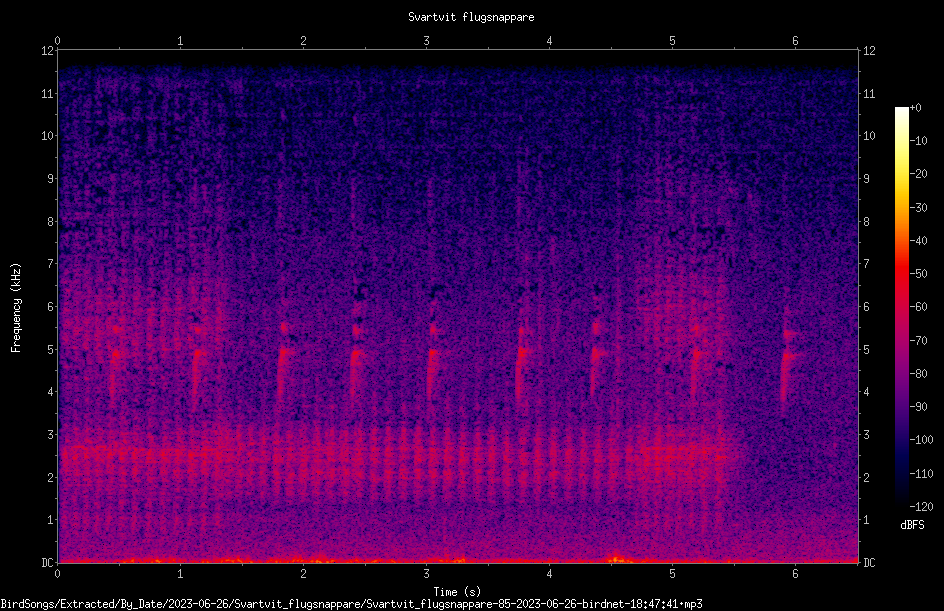Select the '-40' color scale label
This screenshot has width=944, height=611.
coord(919,241)
